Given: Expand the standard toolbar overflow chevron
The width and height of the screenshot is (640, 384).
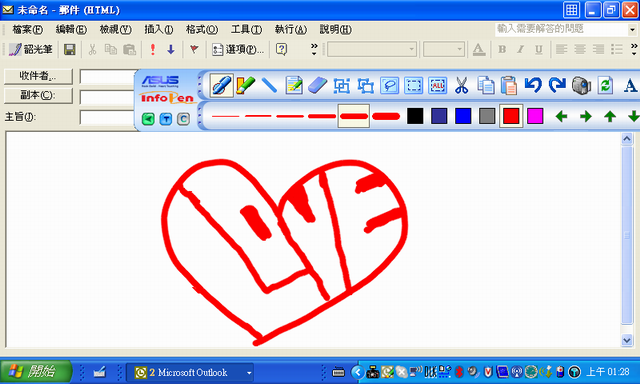Looking at the screenshot, I should (x=313, y=49).
